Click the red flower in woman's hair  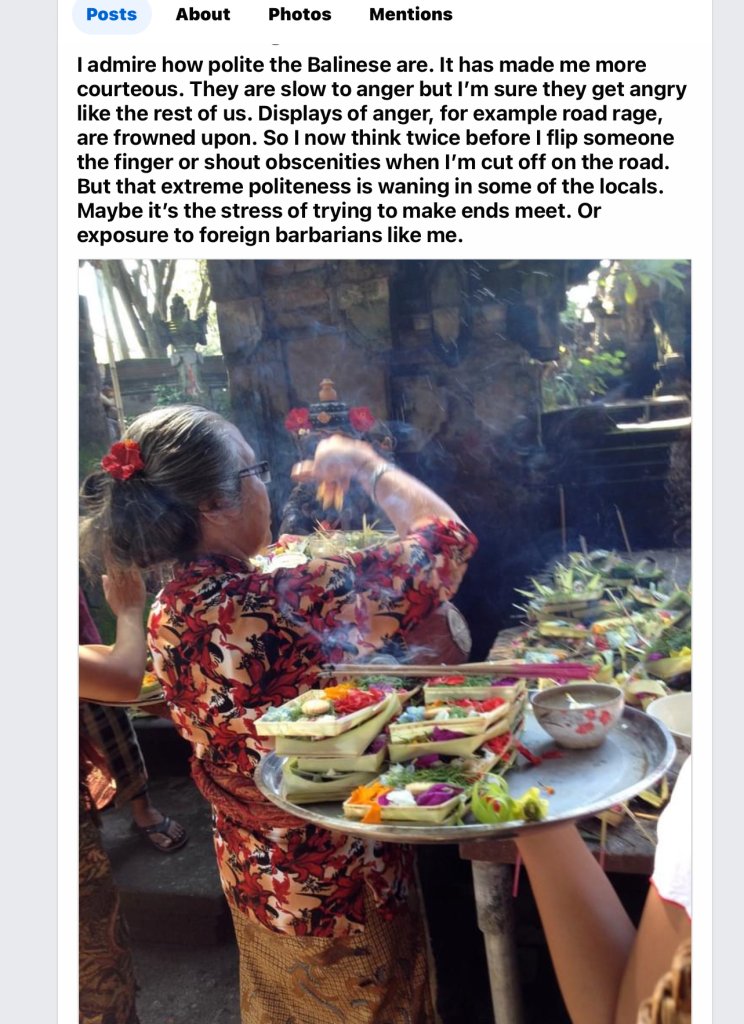click(122, 459)
